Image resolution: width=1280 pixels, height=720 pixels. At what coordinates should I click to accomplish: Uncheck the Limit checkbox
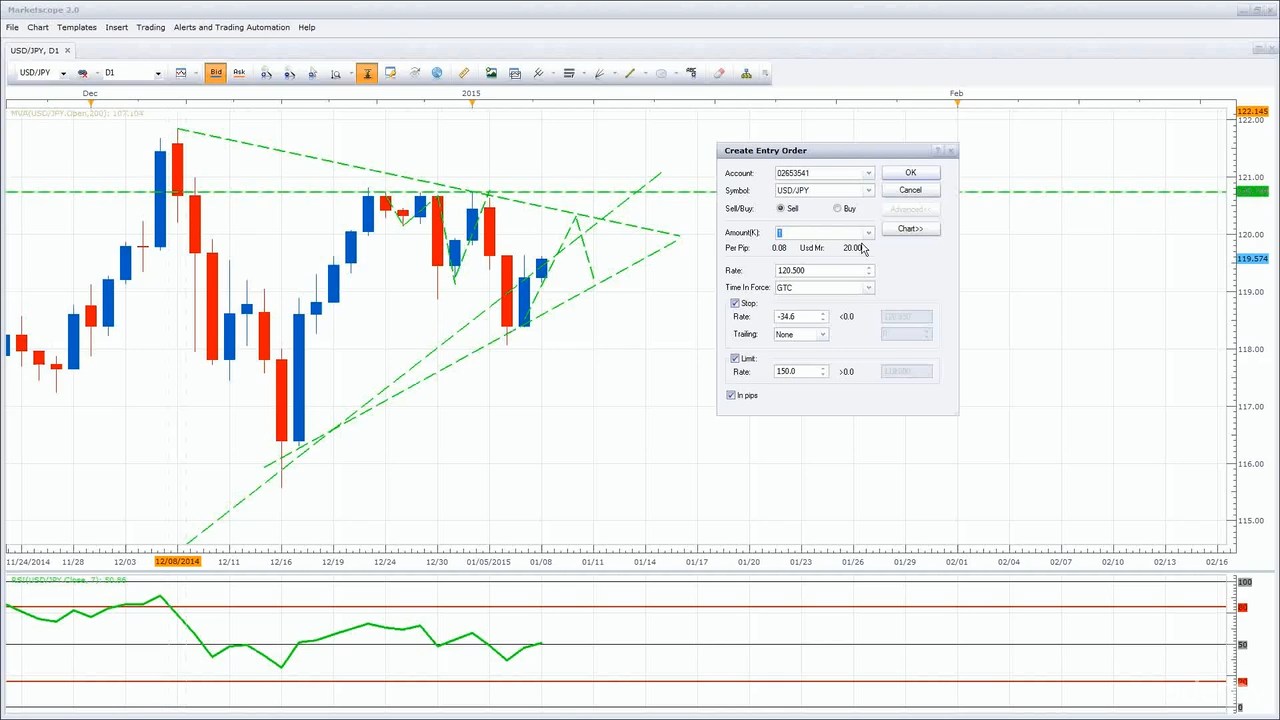click(735, 358)
